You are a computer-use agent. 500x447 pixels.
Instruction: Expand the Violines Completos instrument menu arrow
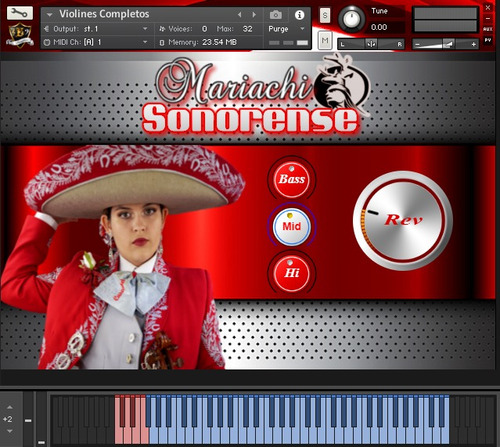[x=49, y=15]
